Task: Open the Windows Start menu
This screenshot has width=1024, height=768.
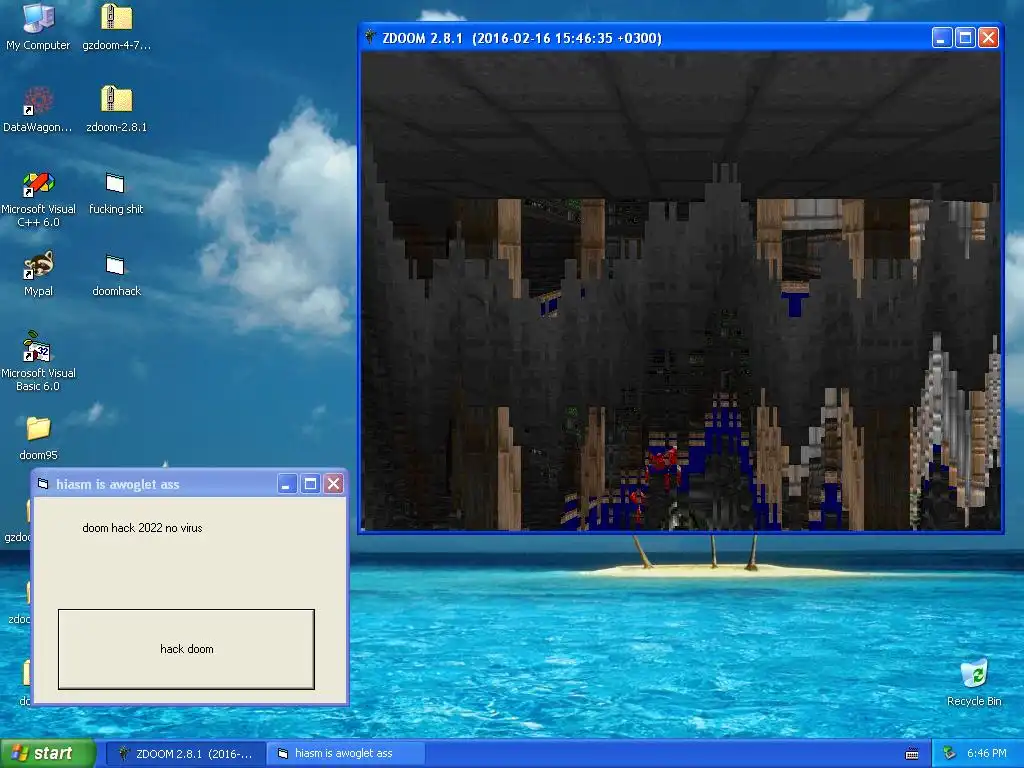Action: [x=48, y=753]
